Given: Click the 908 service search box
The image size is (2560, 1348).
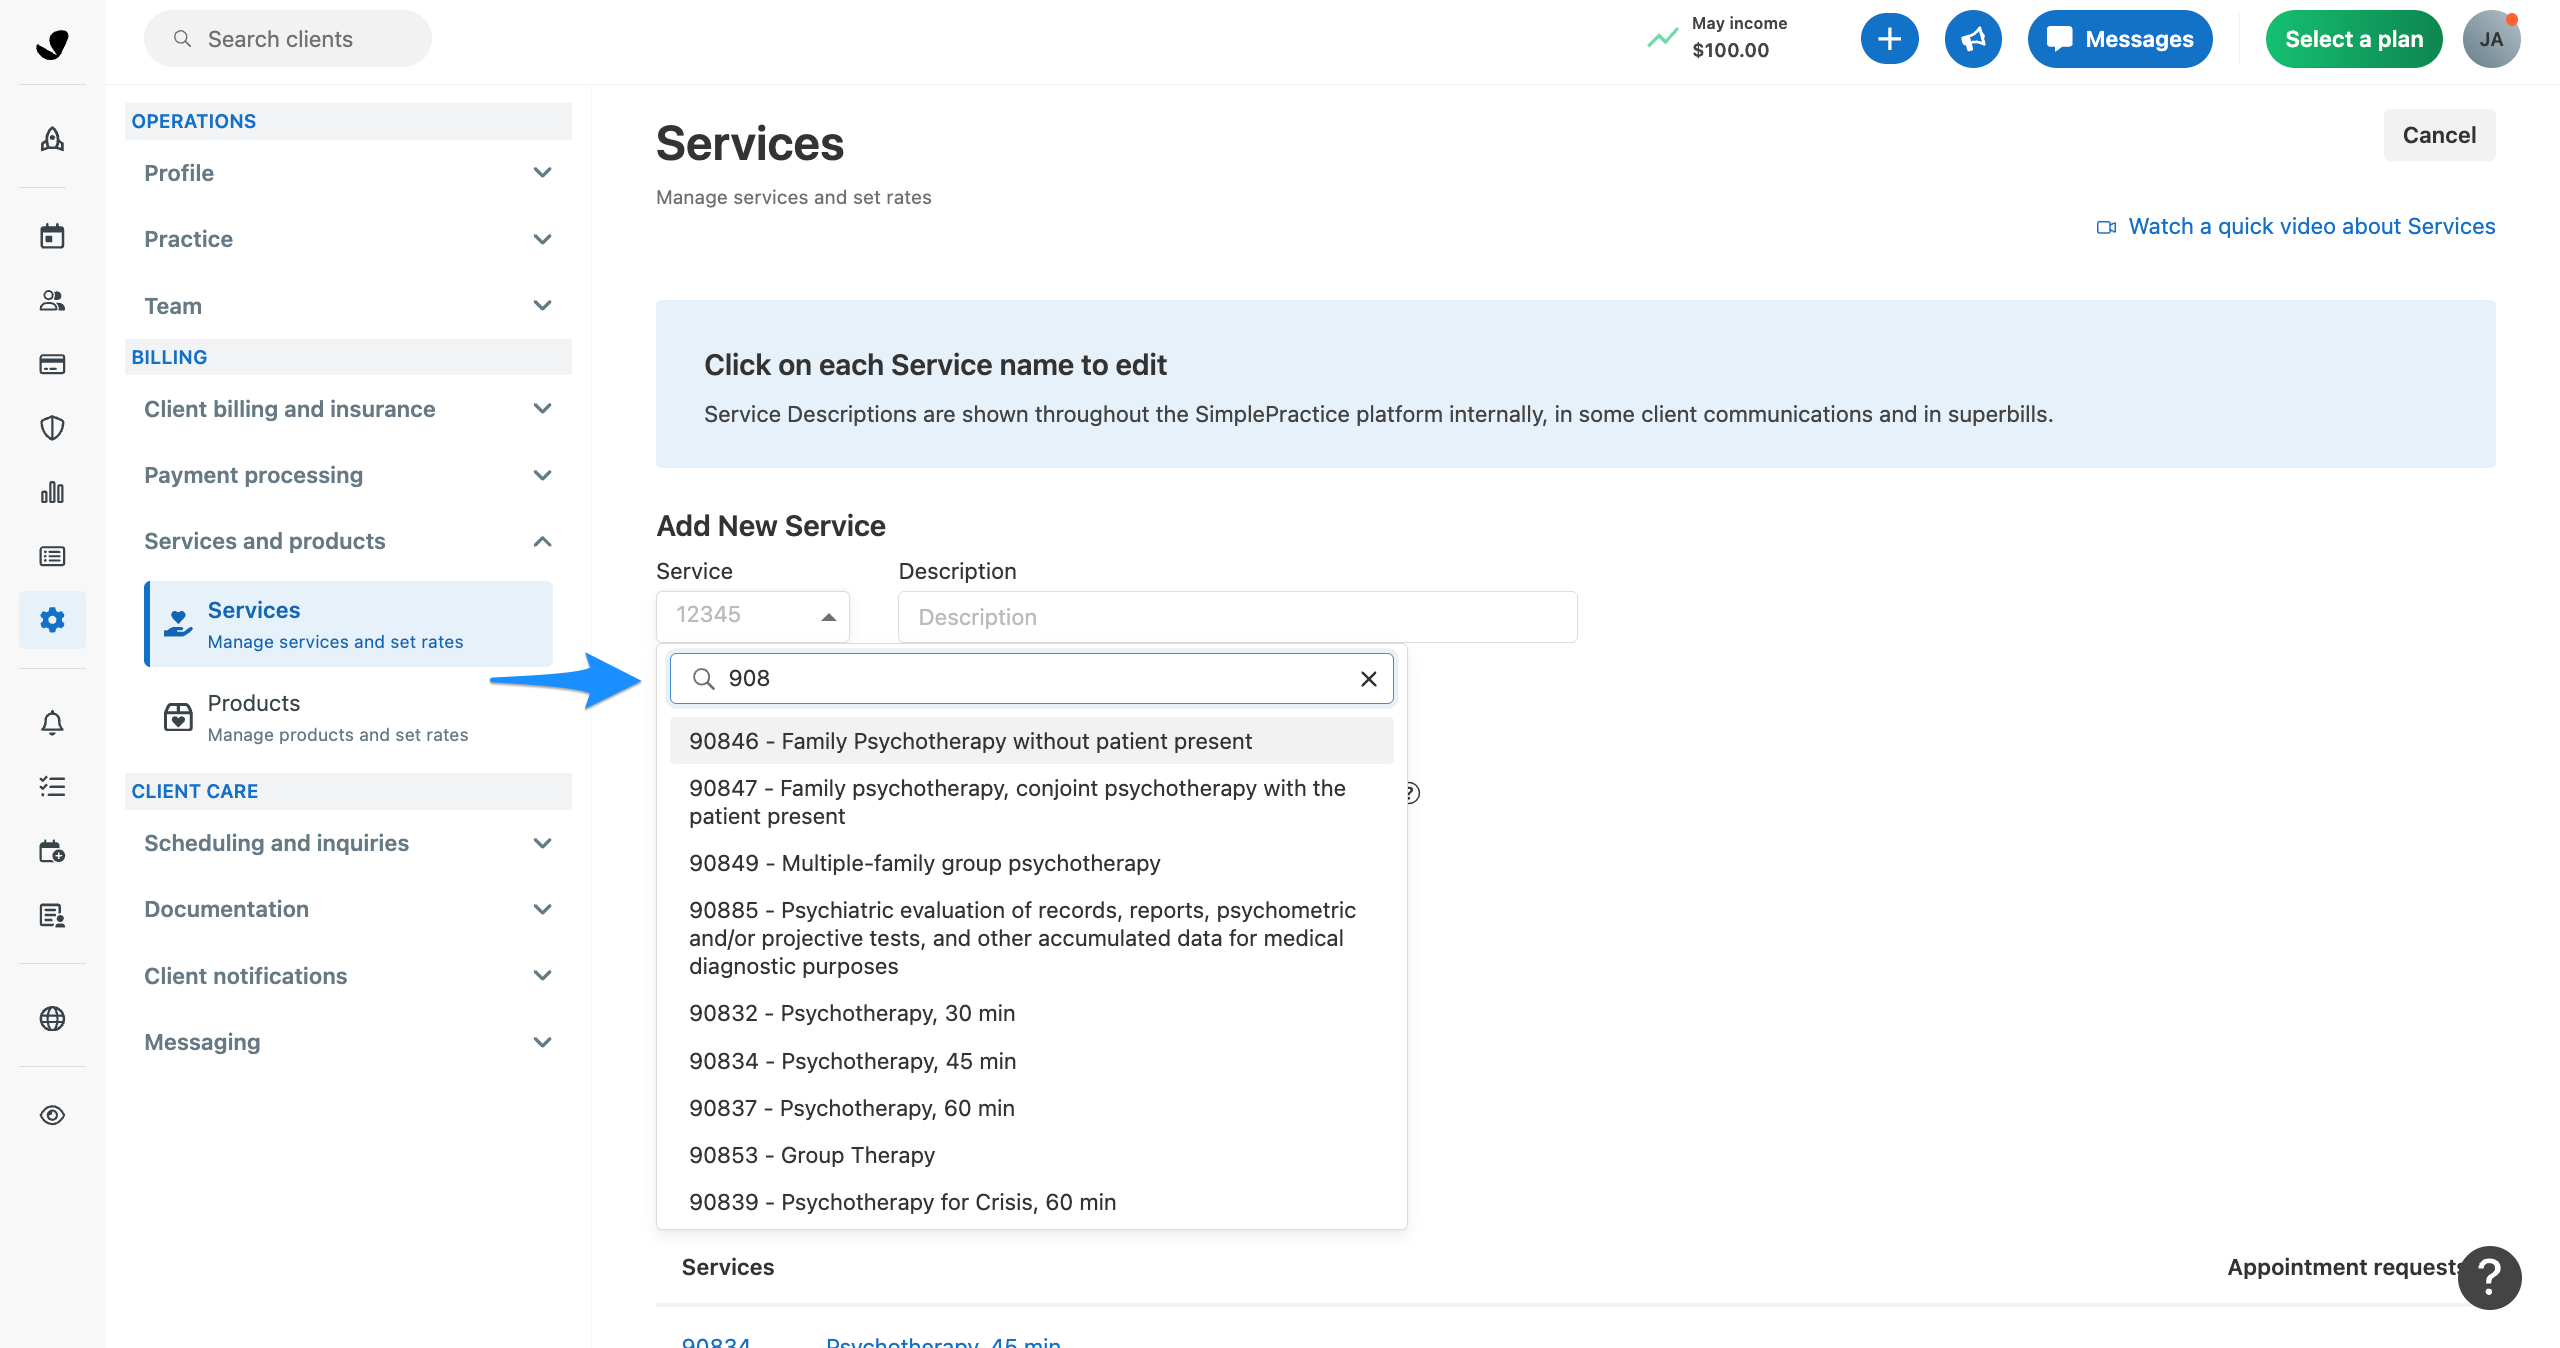Looking at the screenshot, I should pyautogui.click(x=1031, y=679).
